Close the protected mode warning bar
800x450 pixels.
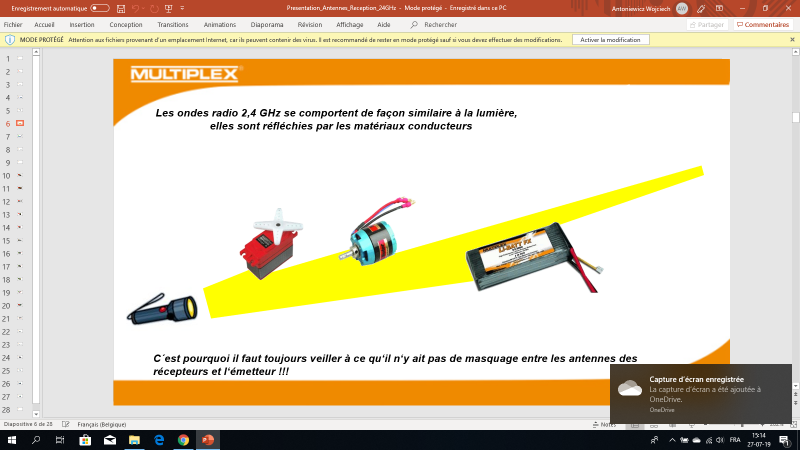[x=792, y=40]
